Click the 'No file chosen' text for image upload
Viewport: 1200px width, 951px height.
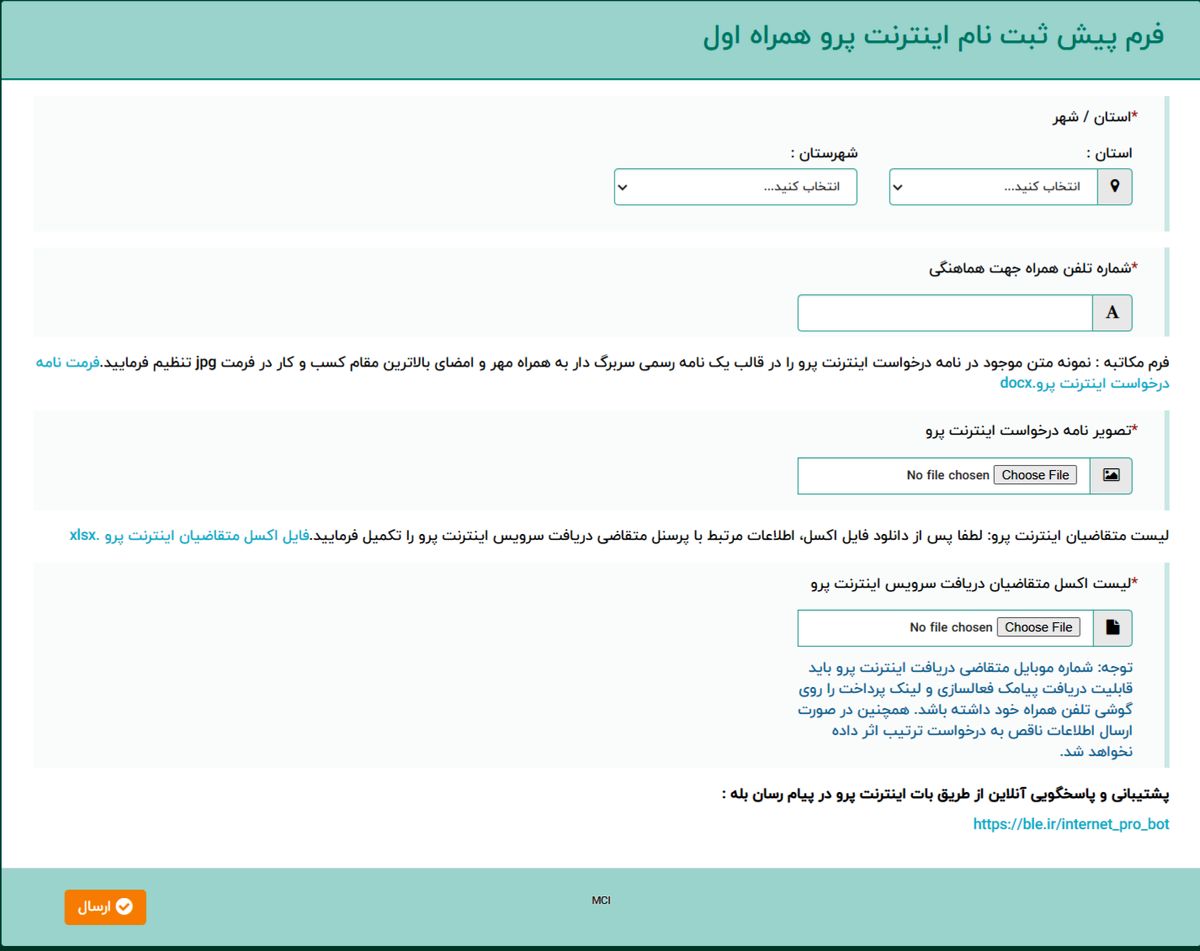(948, 475)
